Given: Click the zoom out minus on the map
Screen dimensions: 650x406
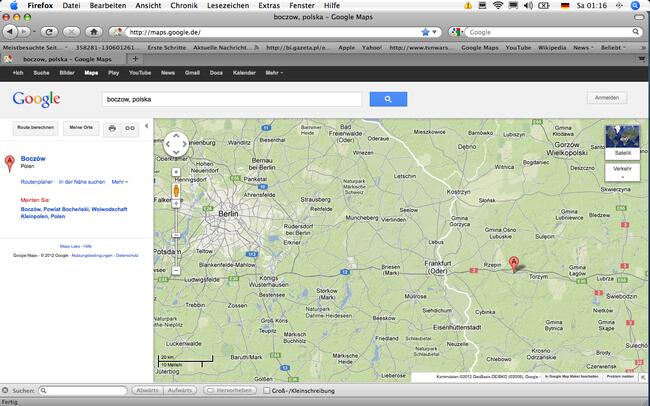Looking at the screenshot, I should 175,270.
